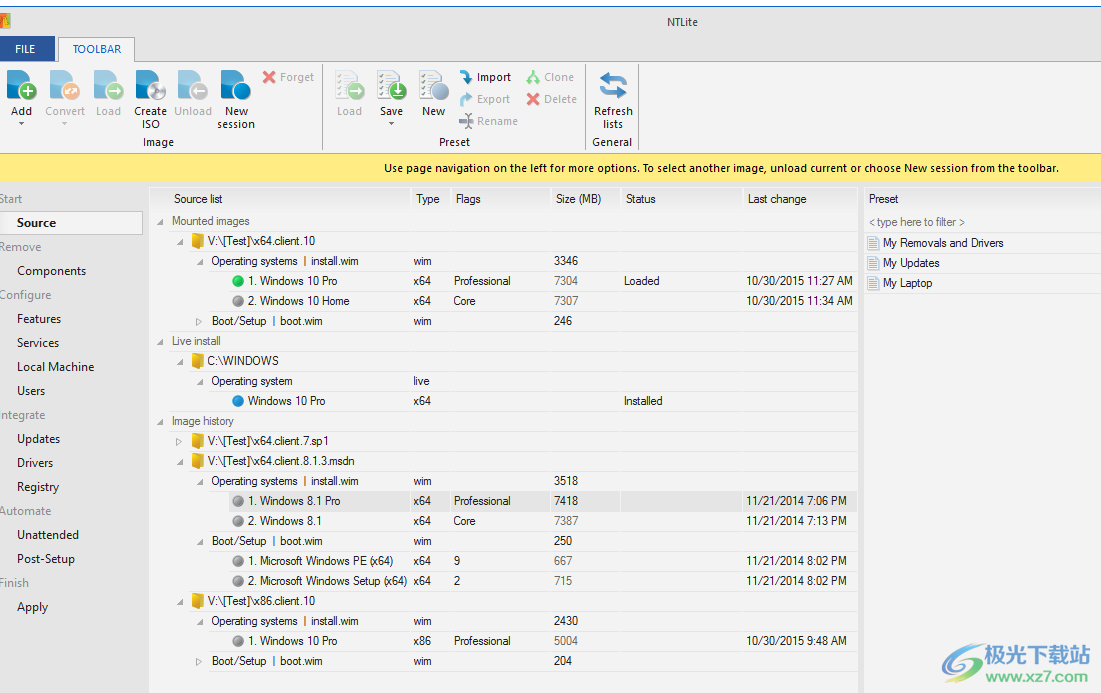Clone the preset
The height and width of the screenshot is (693, 1101).
550,77
